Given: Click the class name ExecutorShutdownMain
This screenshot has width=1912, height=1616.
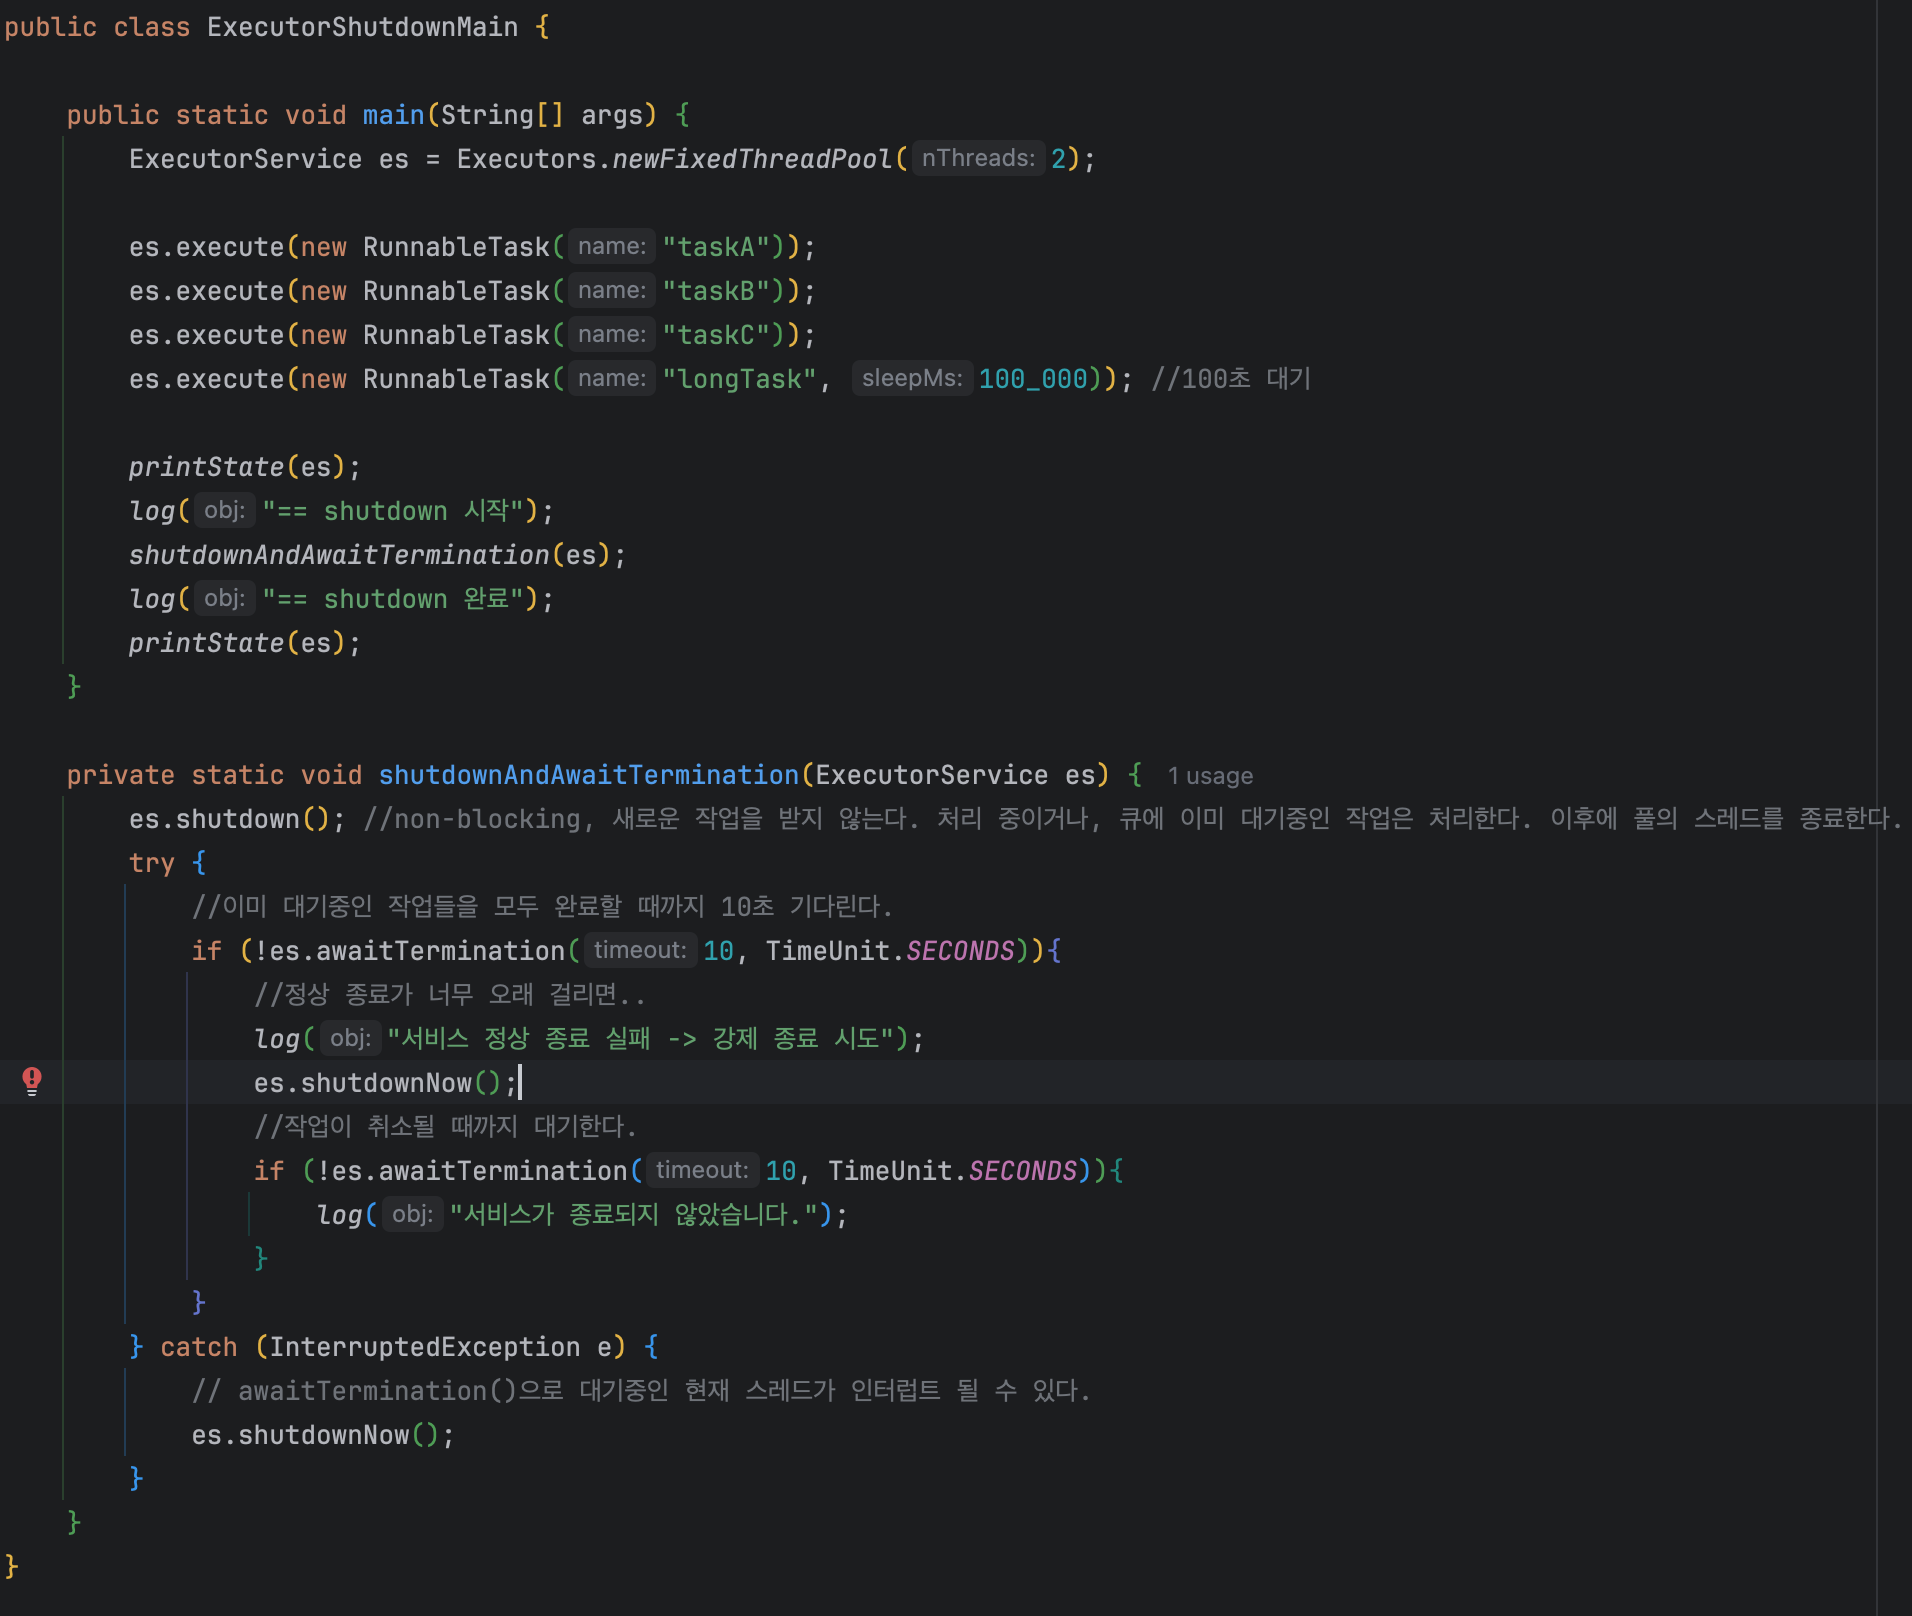Looking at the screenshot, I should point(362,27).
